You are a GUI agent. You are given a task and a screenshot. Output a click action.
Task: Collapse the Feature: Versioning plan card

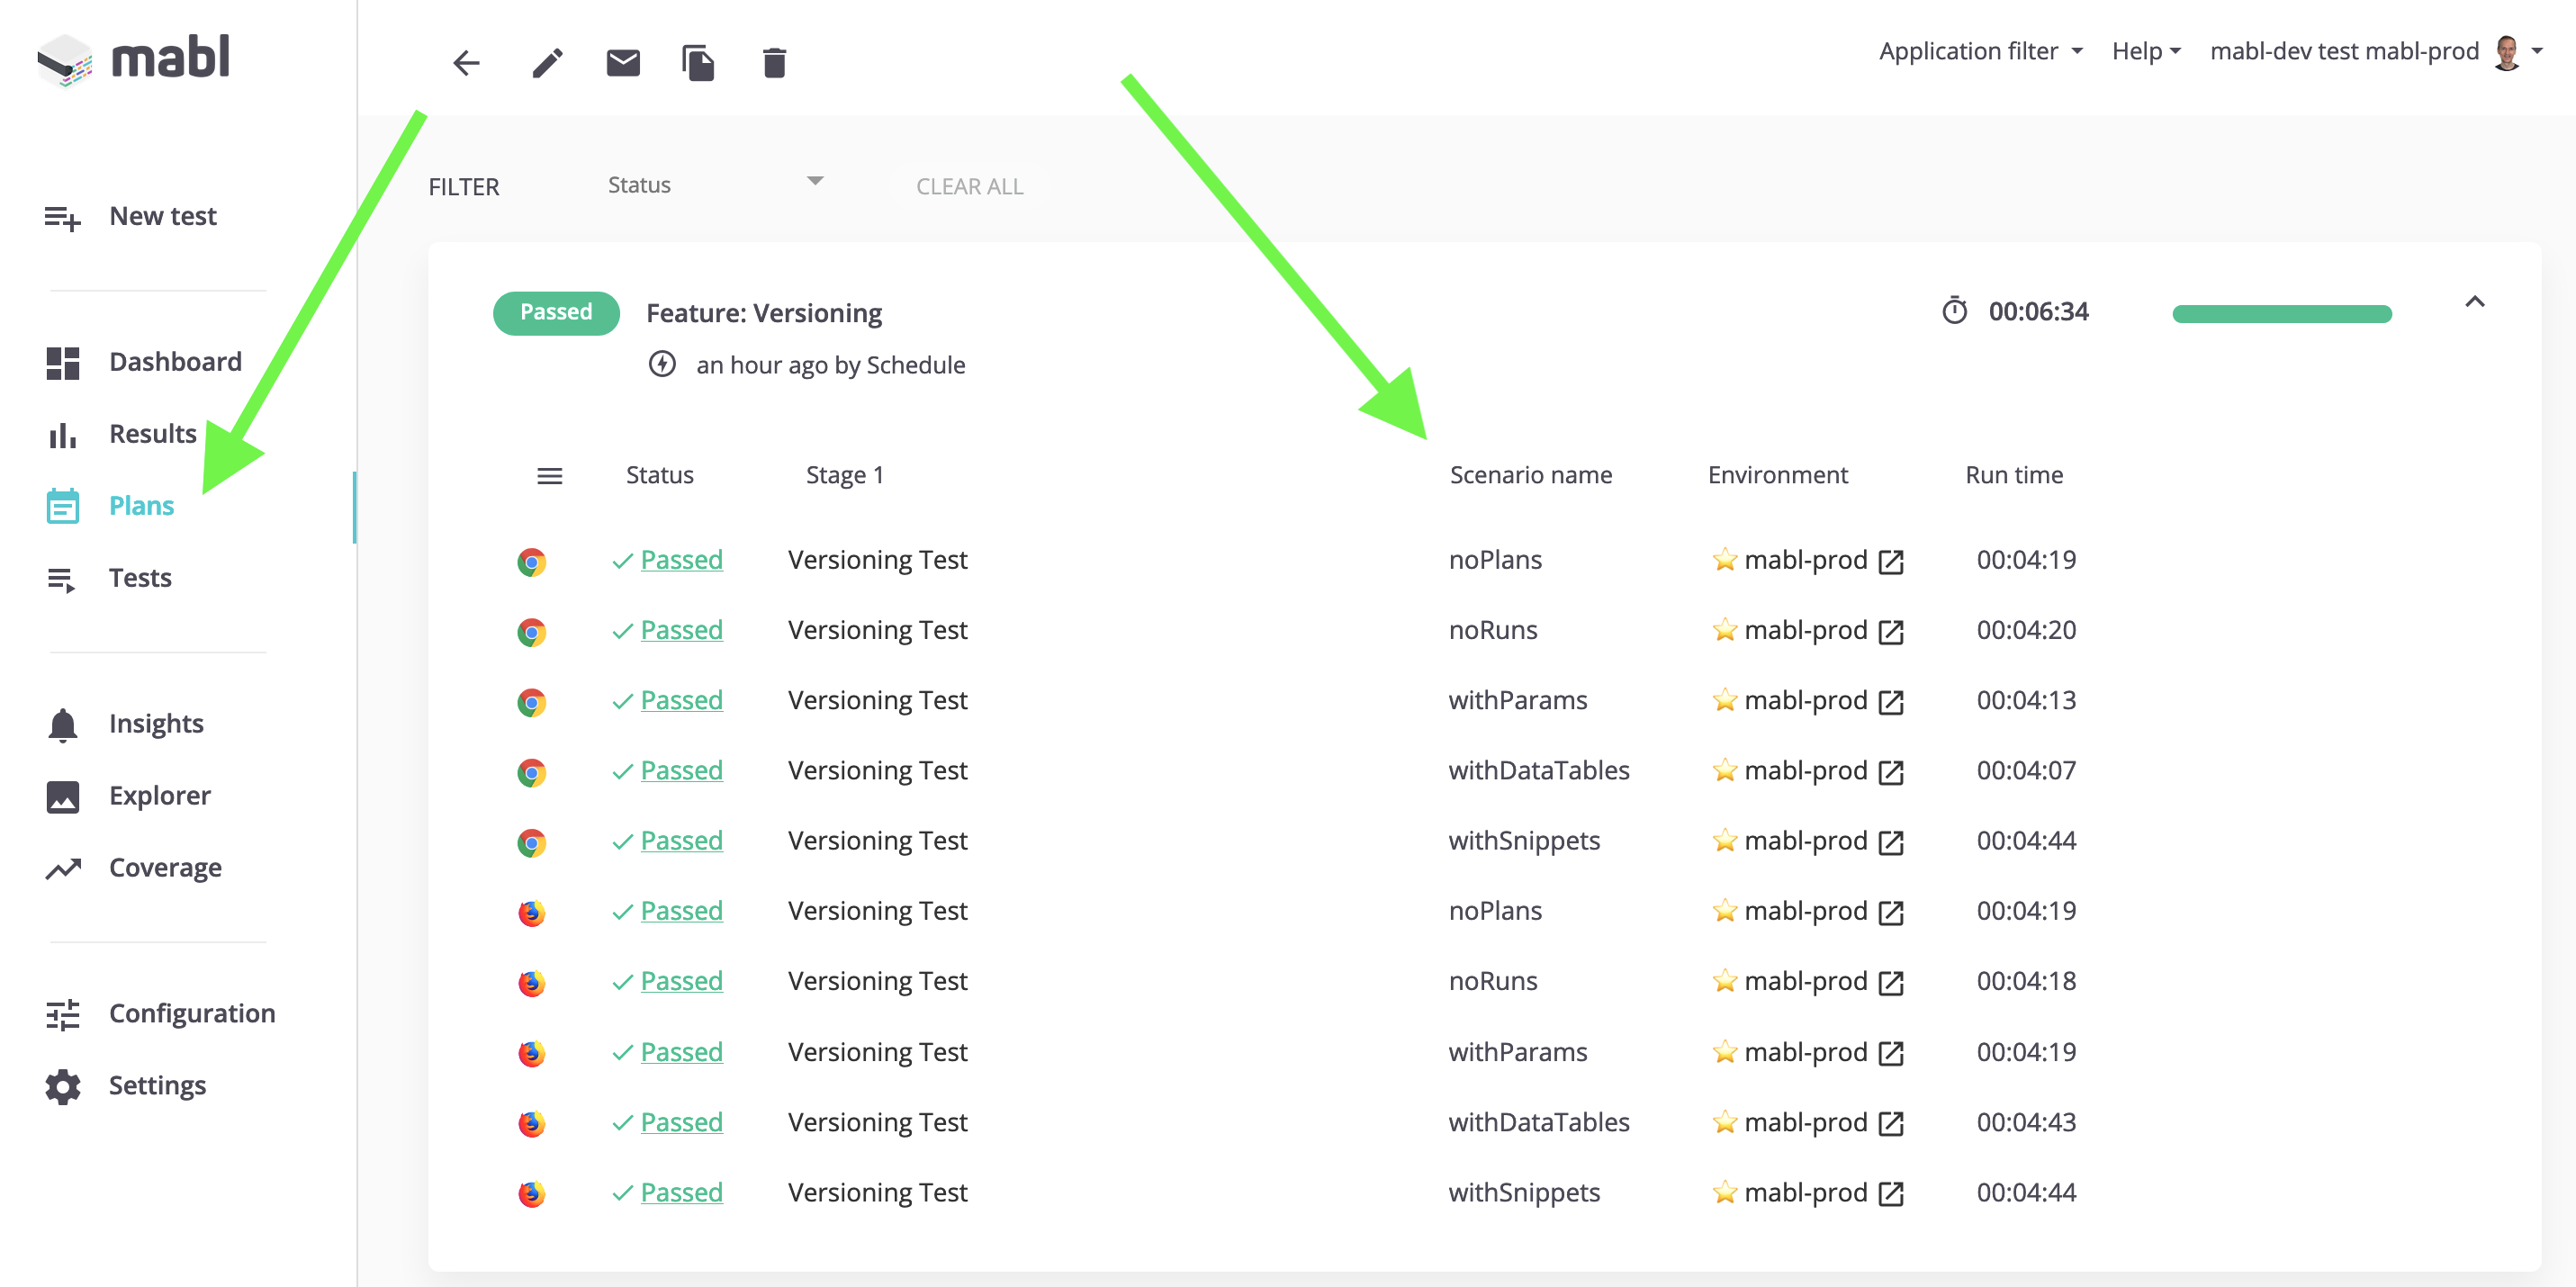[x=2474, y=302]
